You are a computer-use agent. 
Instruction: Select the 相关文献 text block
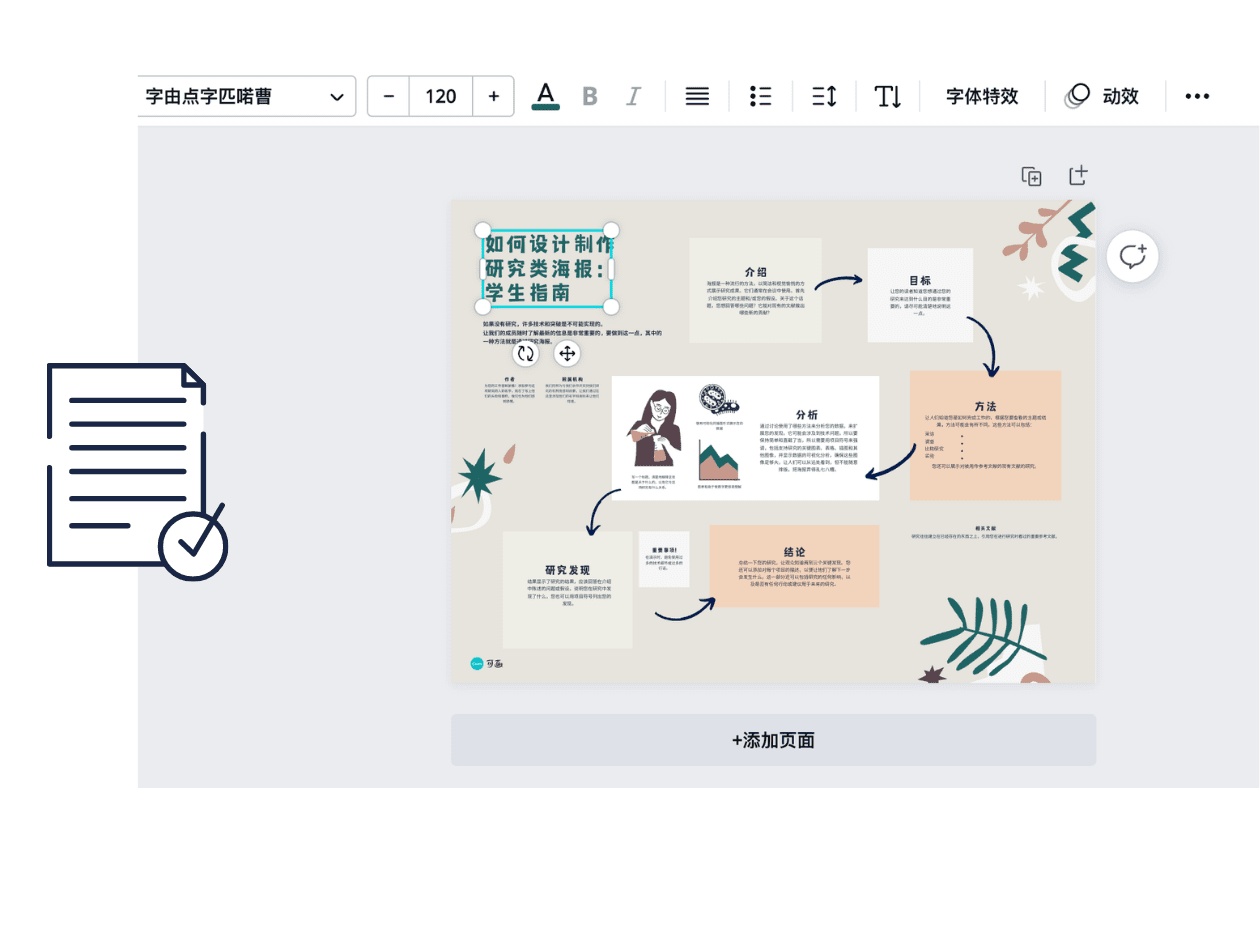tap(986, 533)
